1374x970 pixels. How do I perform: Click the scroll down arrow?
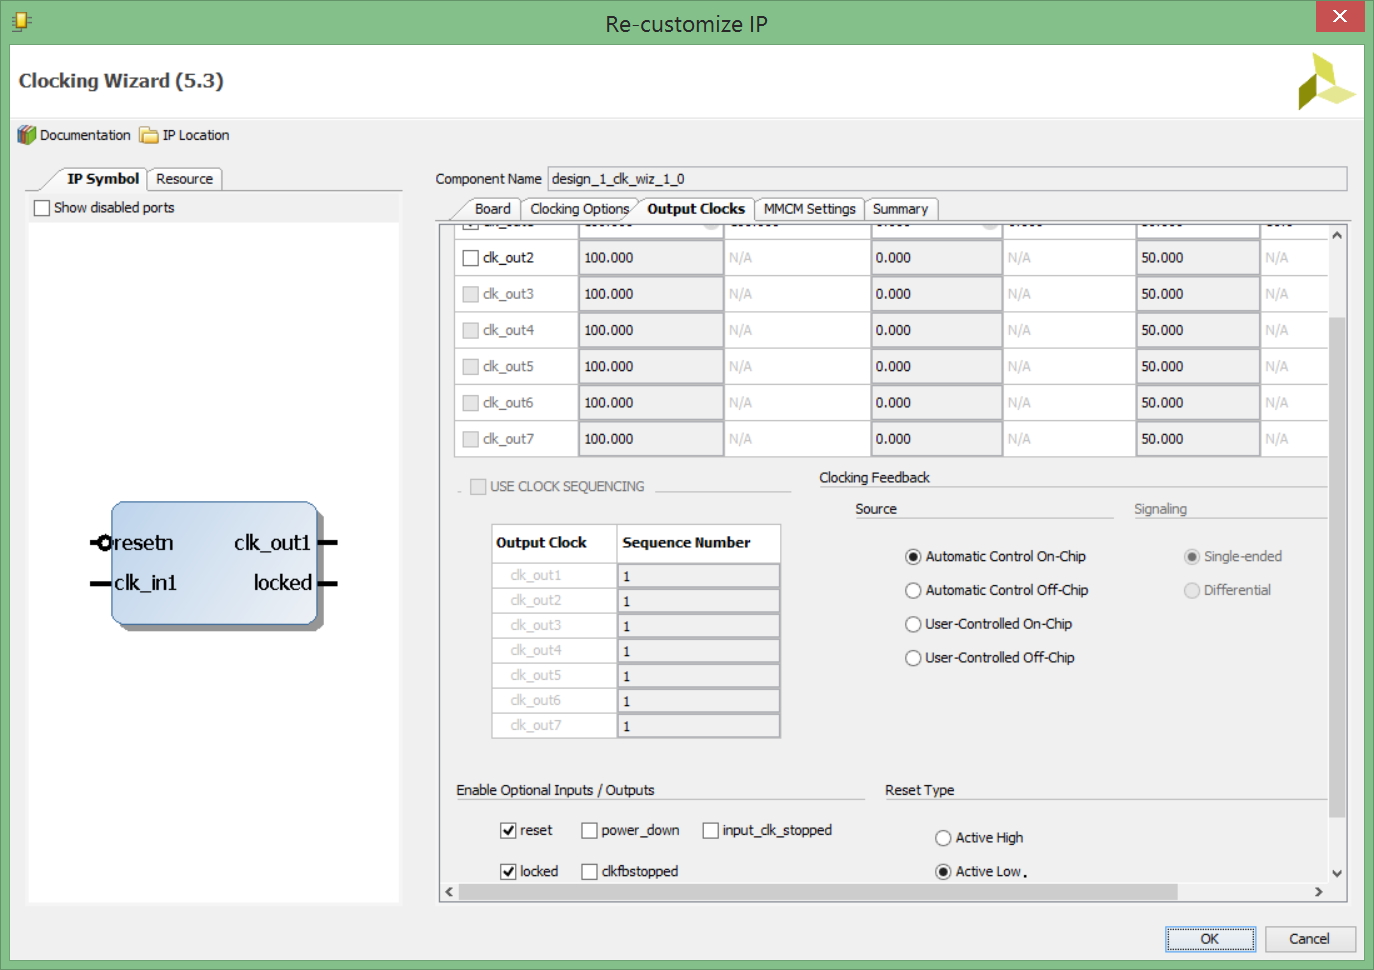1337,873
